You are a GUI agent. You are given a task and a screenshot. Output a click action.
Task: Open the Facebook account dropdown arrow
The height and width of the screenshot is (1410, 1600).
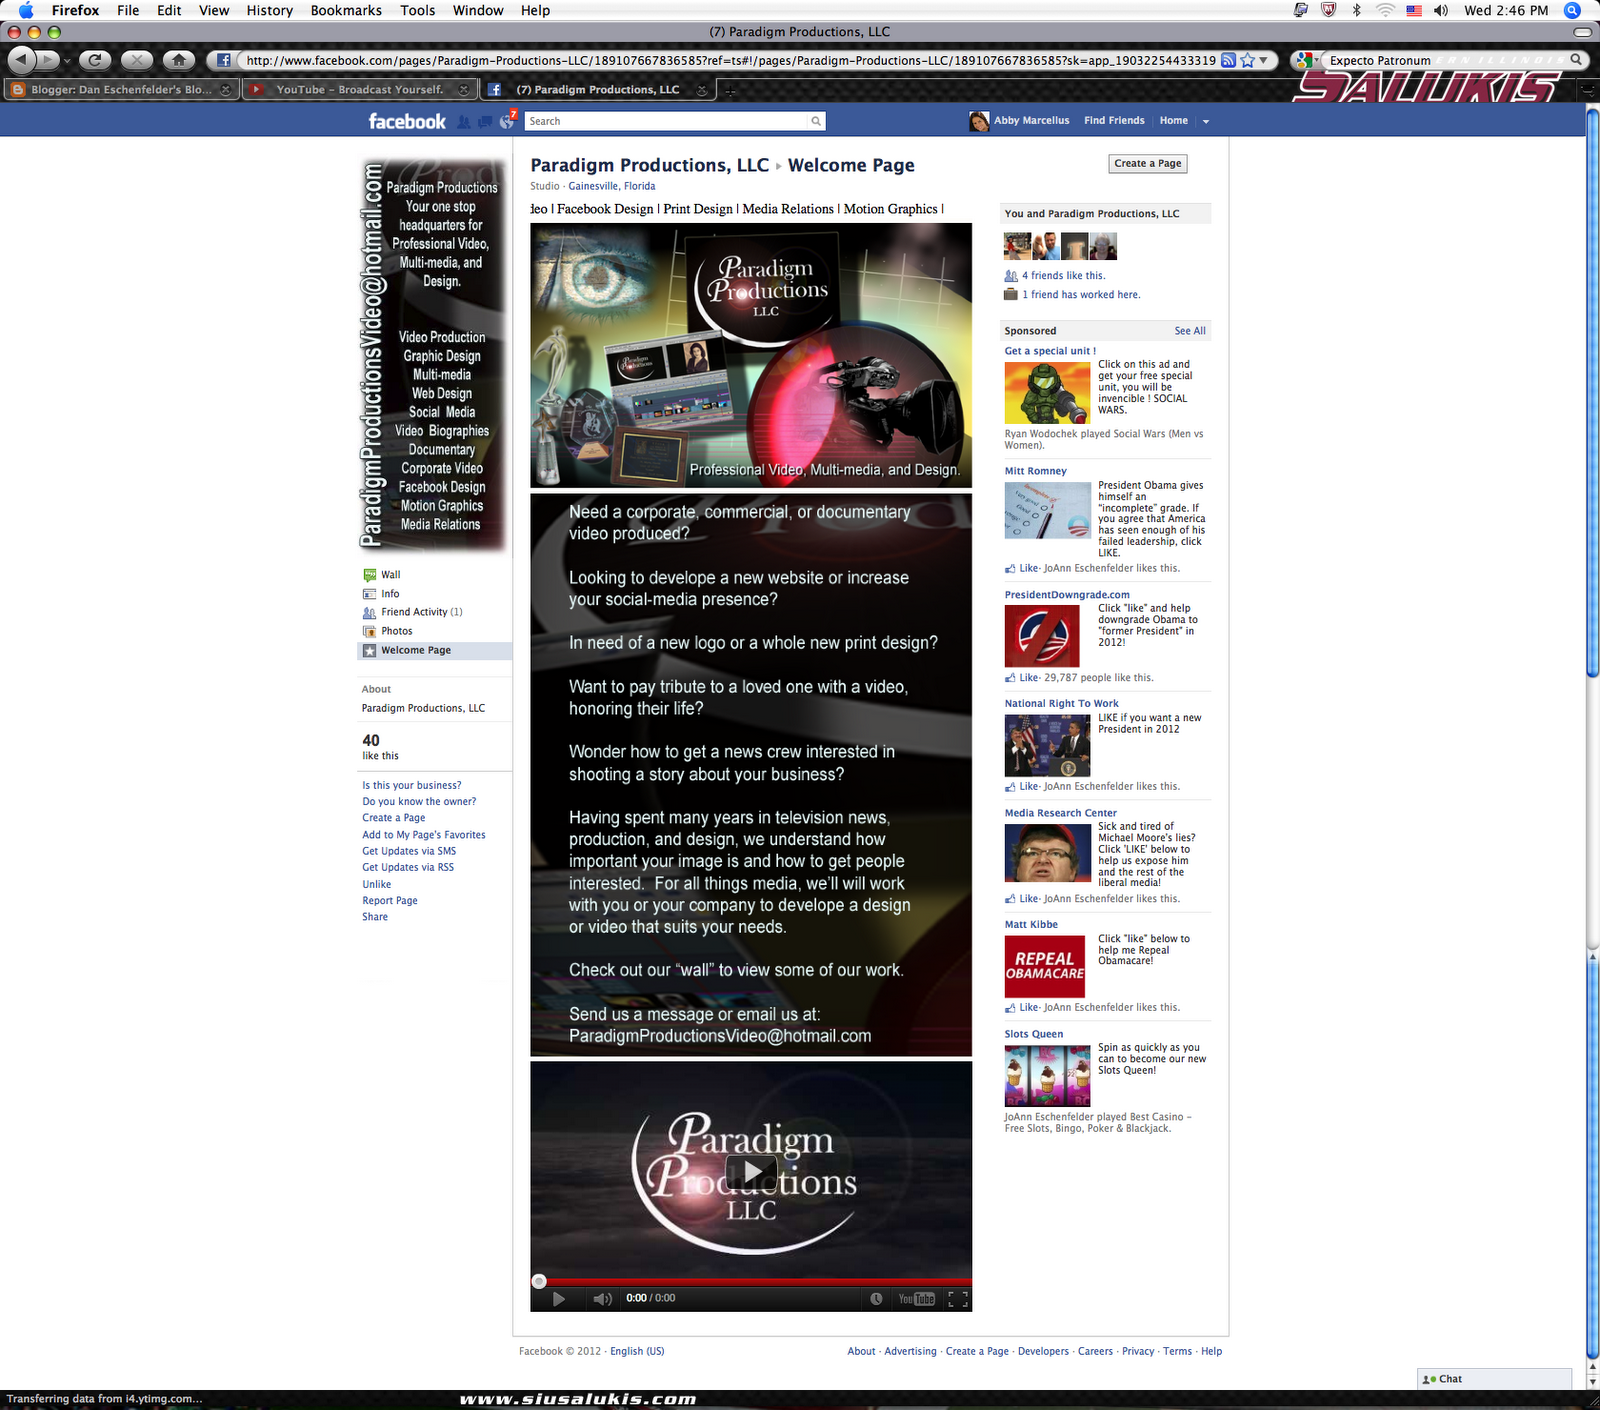click(x=1206, y=121)
